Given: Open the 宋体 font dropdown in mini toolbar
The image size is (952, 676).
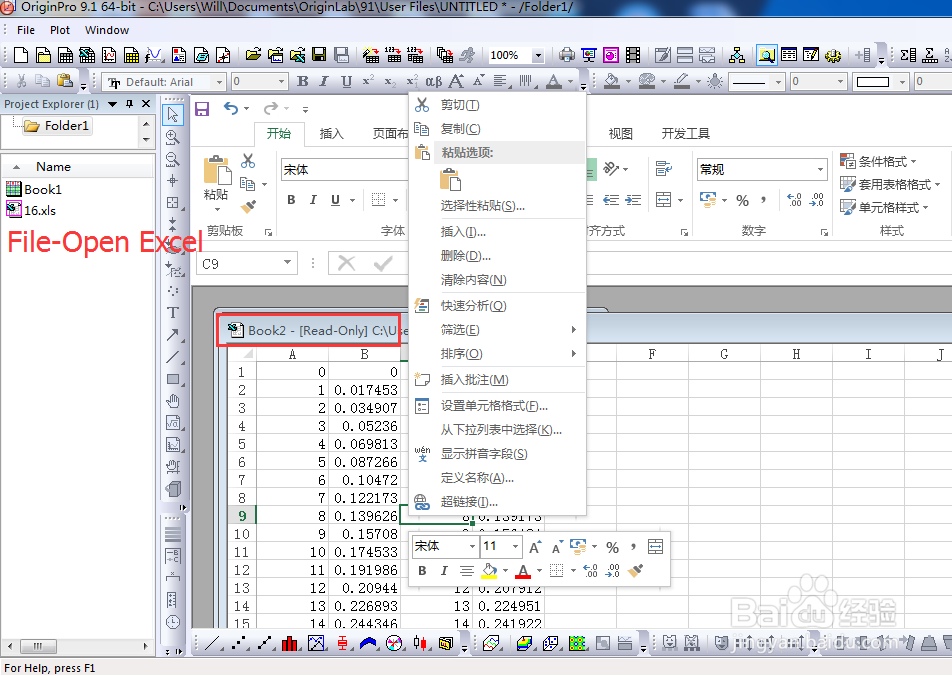Looking at the screenshot, I should pyautogui.click(x=472, y=547).
